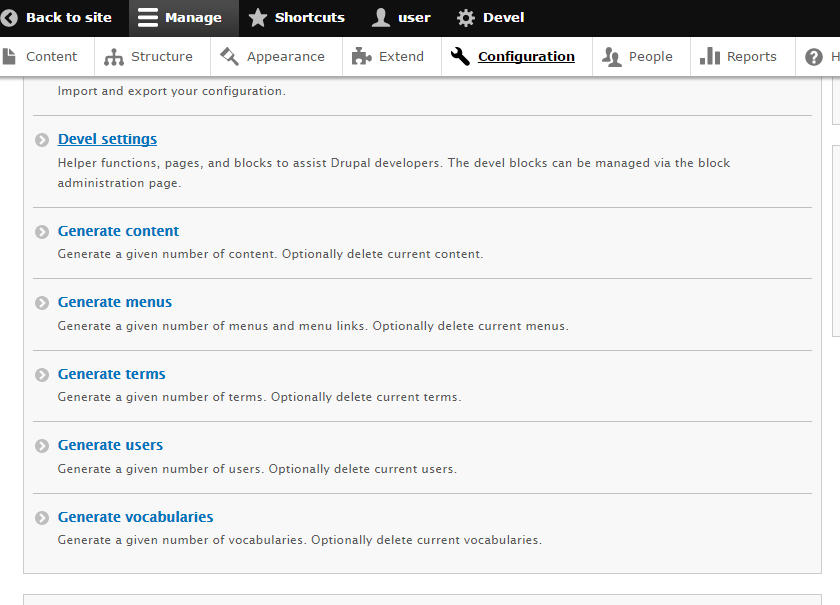Go to the Appearance admin tab label

point(286,57)
